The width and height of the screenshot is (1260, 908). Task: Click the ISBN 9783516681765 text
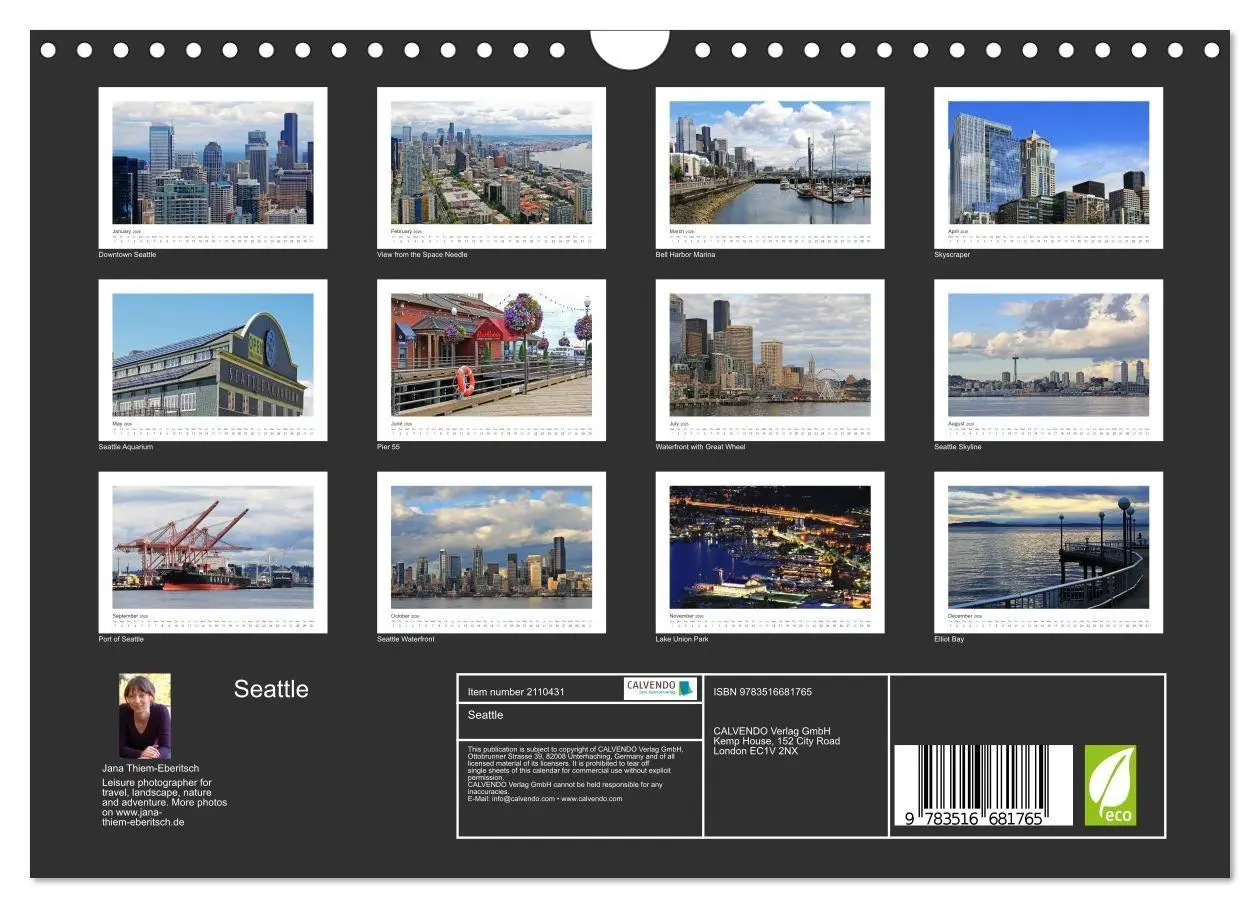coord(763,692)
